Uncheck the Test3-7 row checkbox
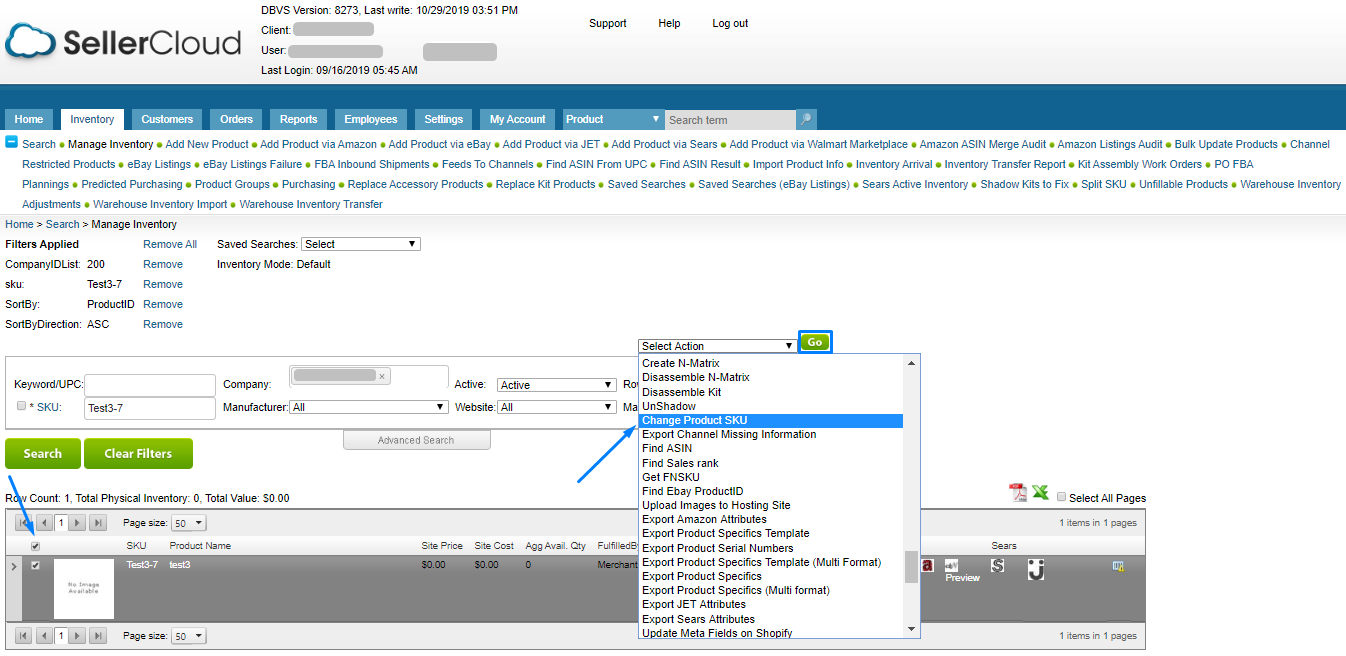 (x=36, y=565)
